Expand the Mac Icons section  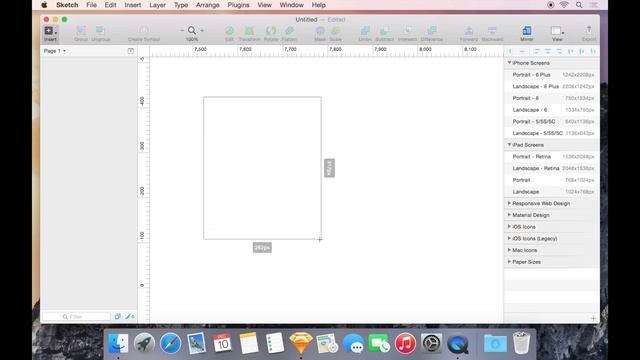(509, 250)
